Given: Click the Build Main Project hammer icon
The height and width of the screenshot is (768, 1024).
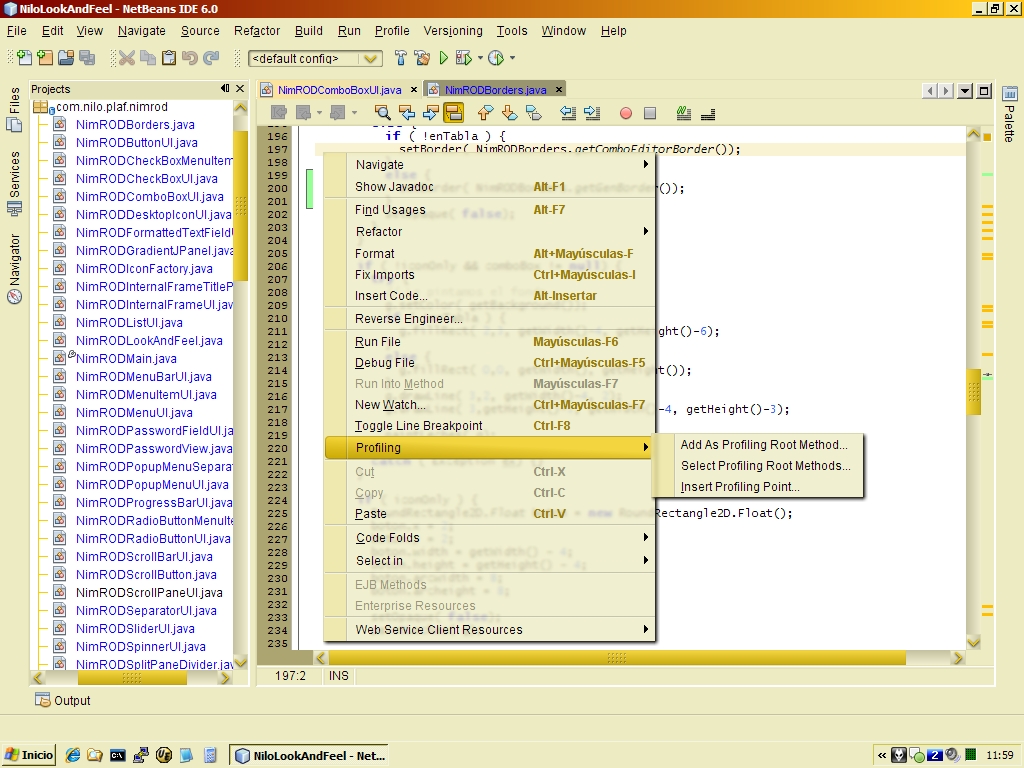Looking at the screenshot, I should [x=401, y=59].
